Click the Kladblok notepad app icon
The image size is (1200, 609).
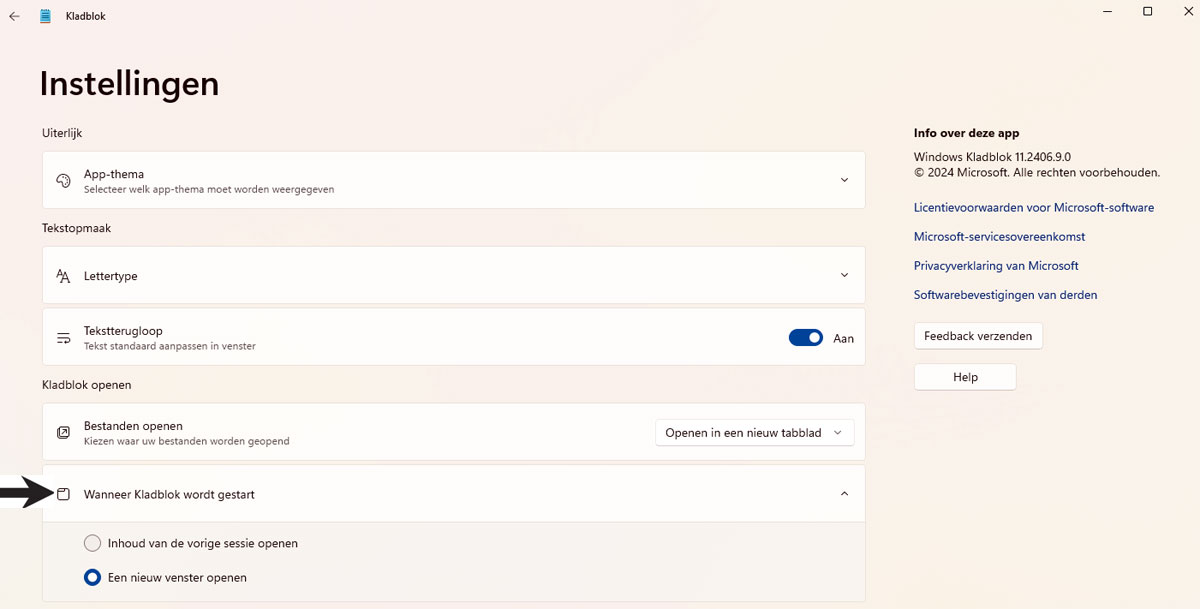tap(45, 16)
